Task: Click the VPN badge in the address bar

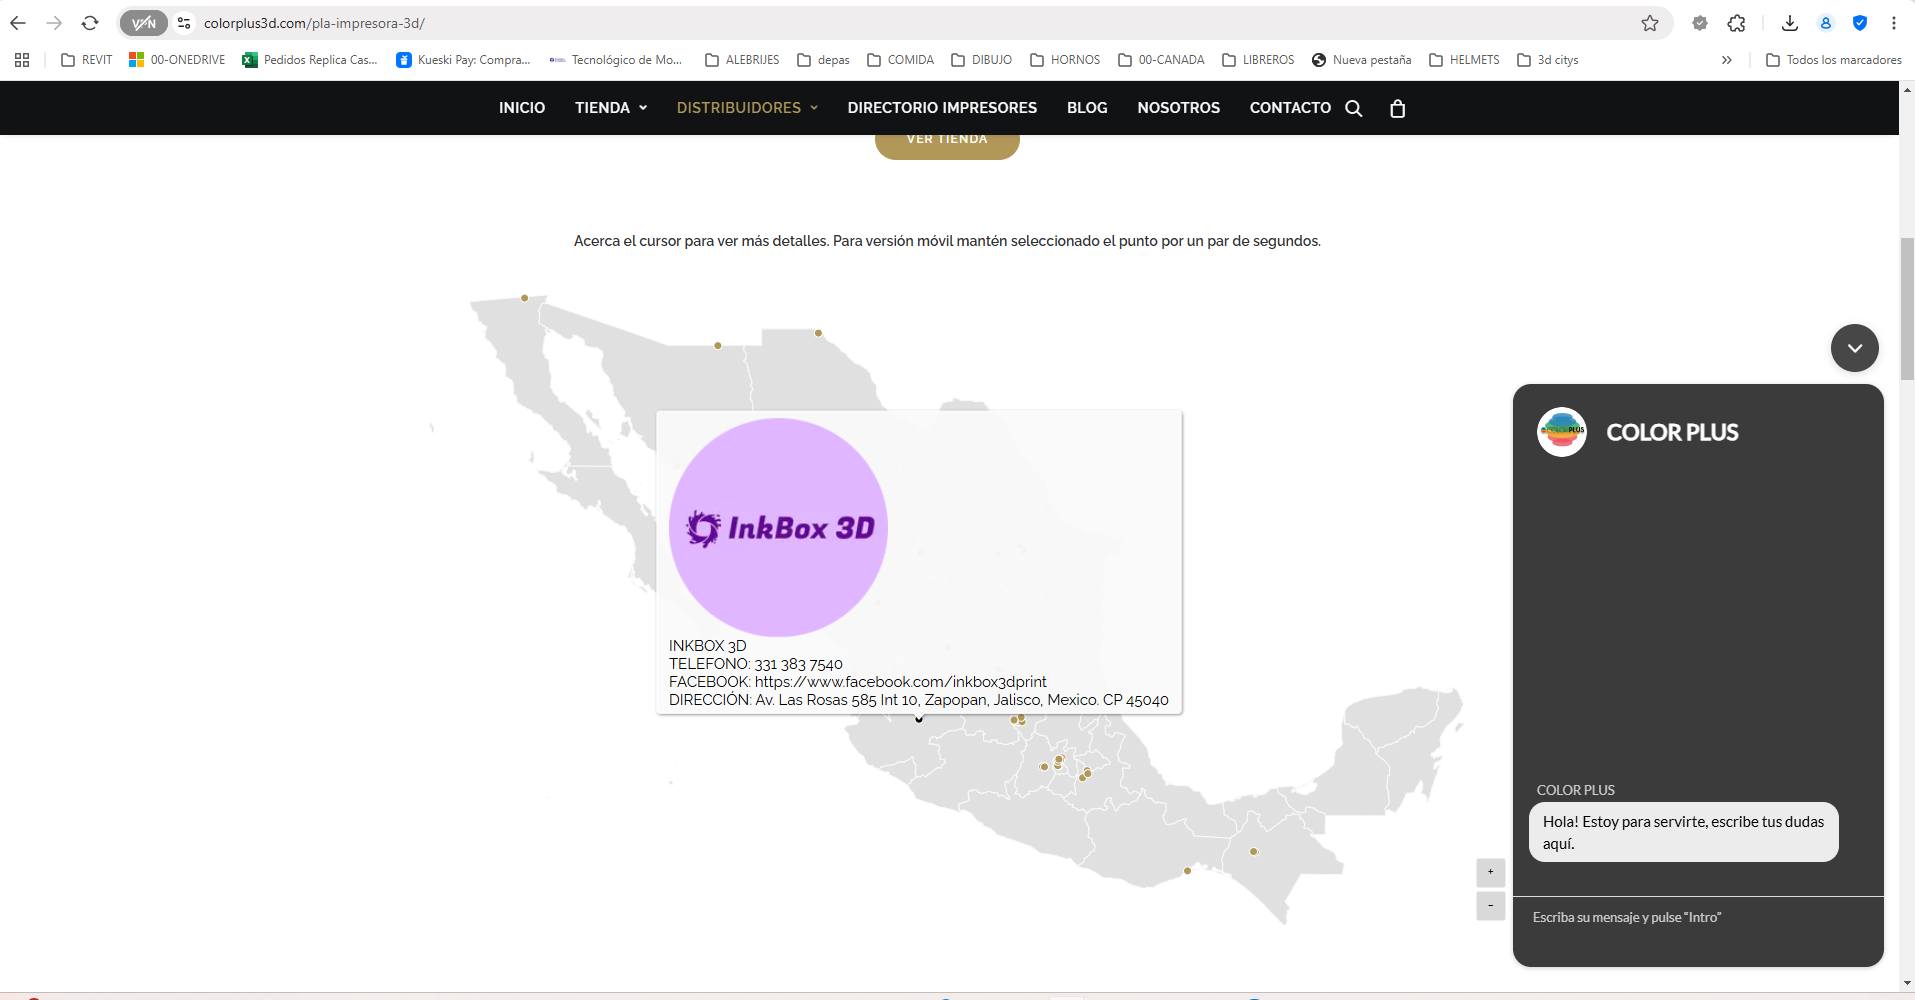Action: (x=144, y=23)
